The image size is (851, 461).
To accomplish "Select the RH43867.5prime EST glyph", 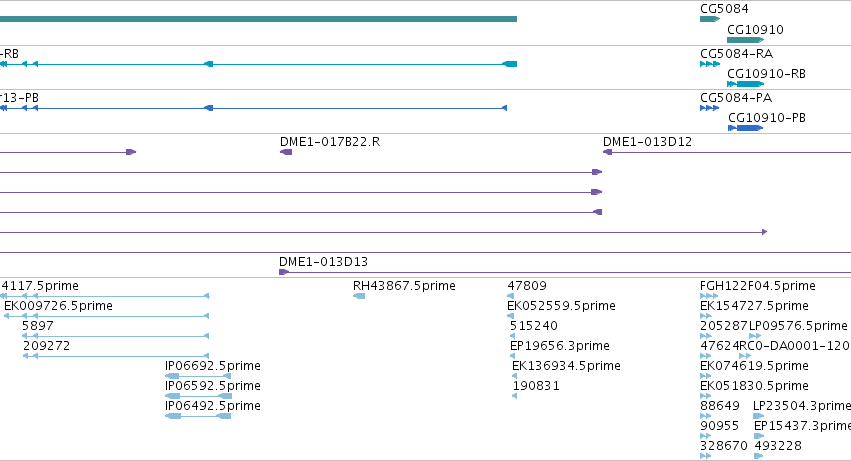I will click(x=359, y=296).
